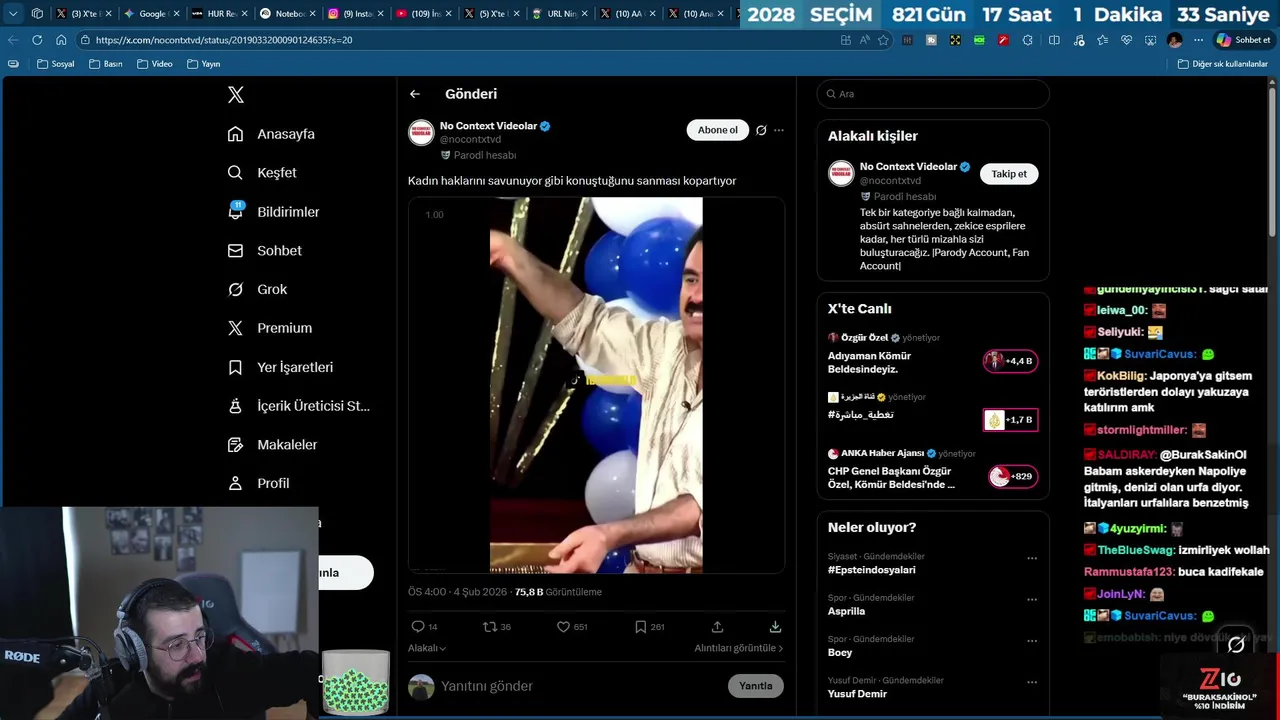The height and width of the screenshot is (720, 1280).
Task: Open the #Epsteindosyalari trend
Action: [872, 570]
